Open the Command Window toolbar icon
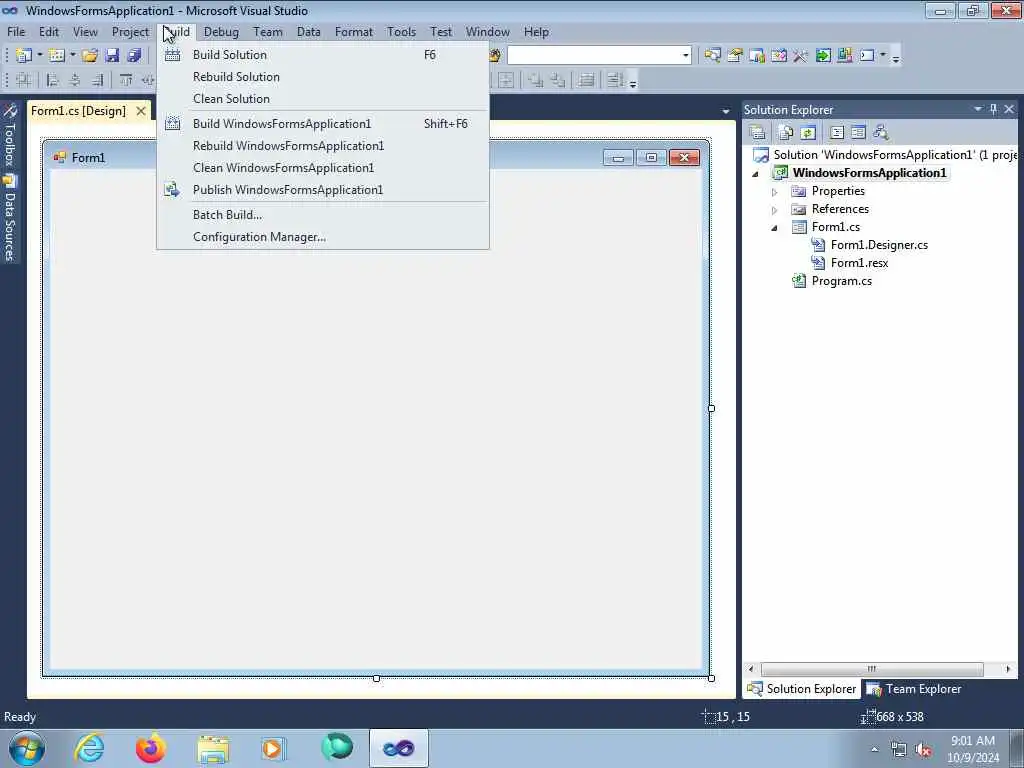The width and height of the screenshot is (1024, 768). point(867,56)
